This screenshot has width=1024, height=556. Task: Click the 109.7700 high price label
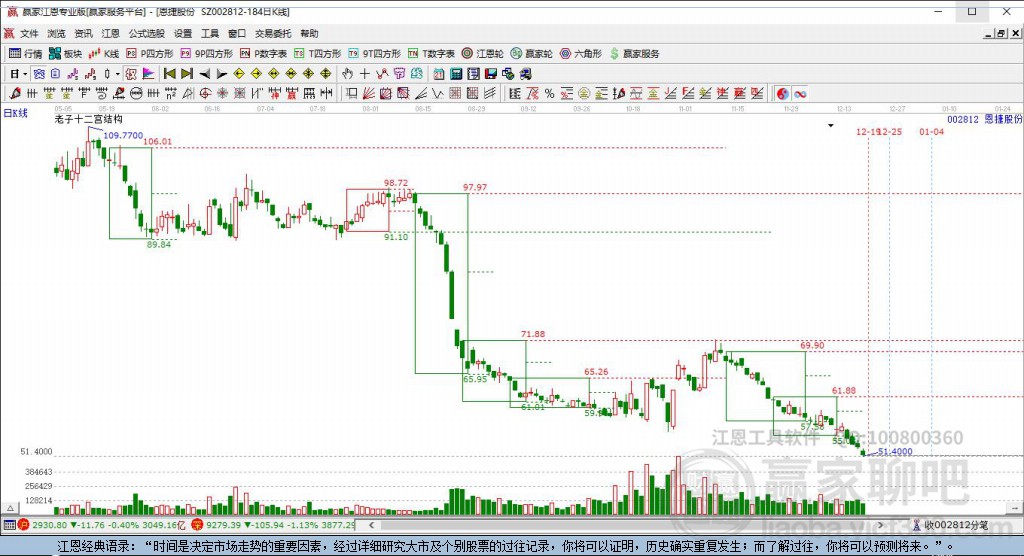point(123,135)
